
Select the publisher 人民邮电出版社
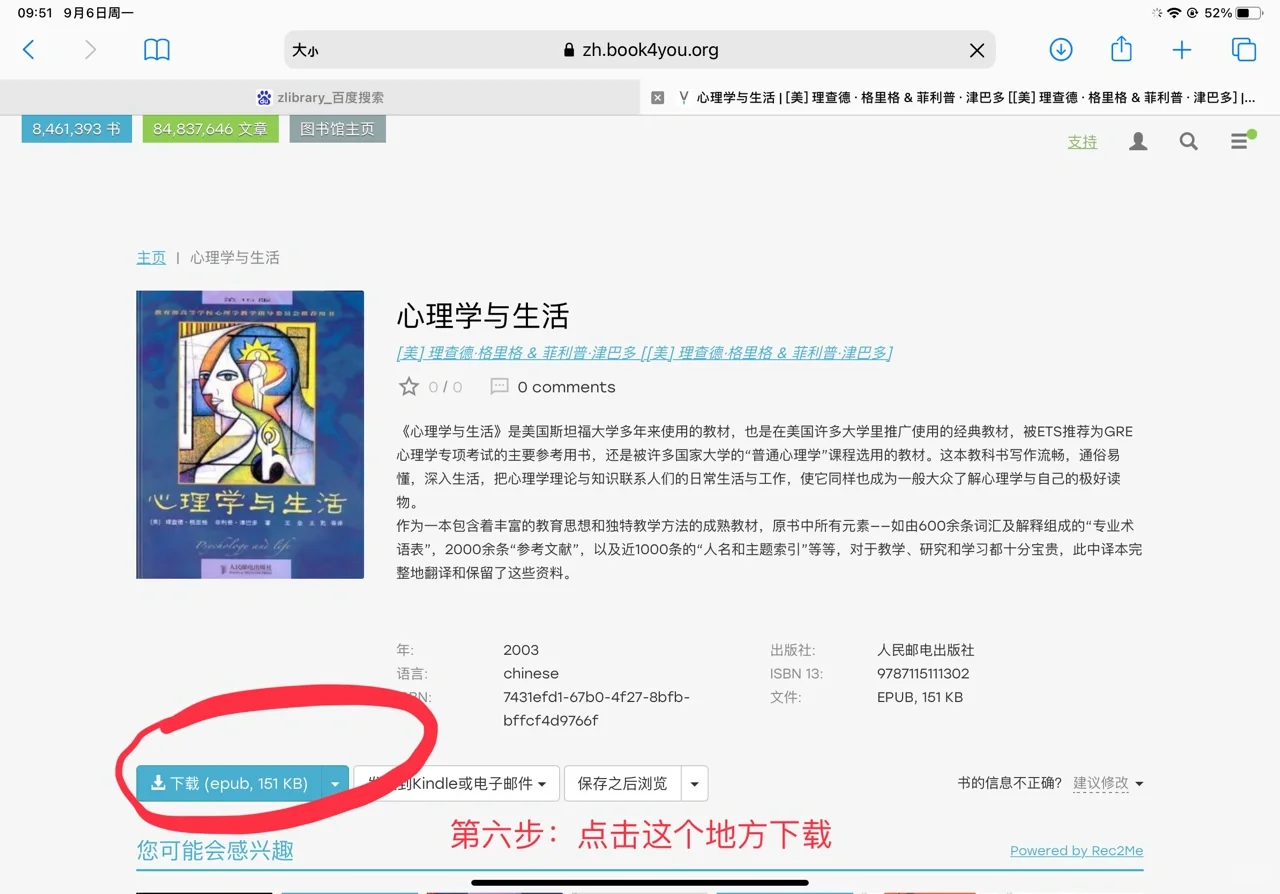click(x=925, y=650)
